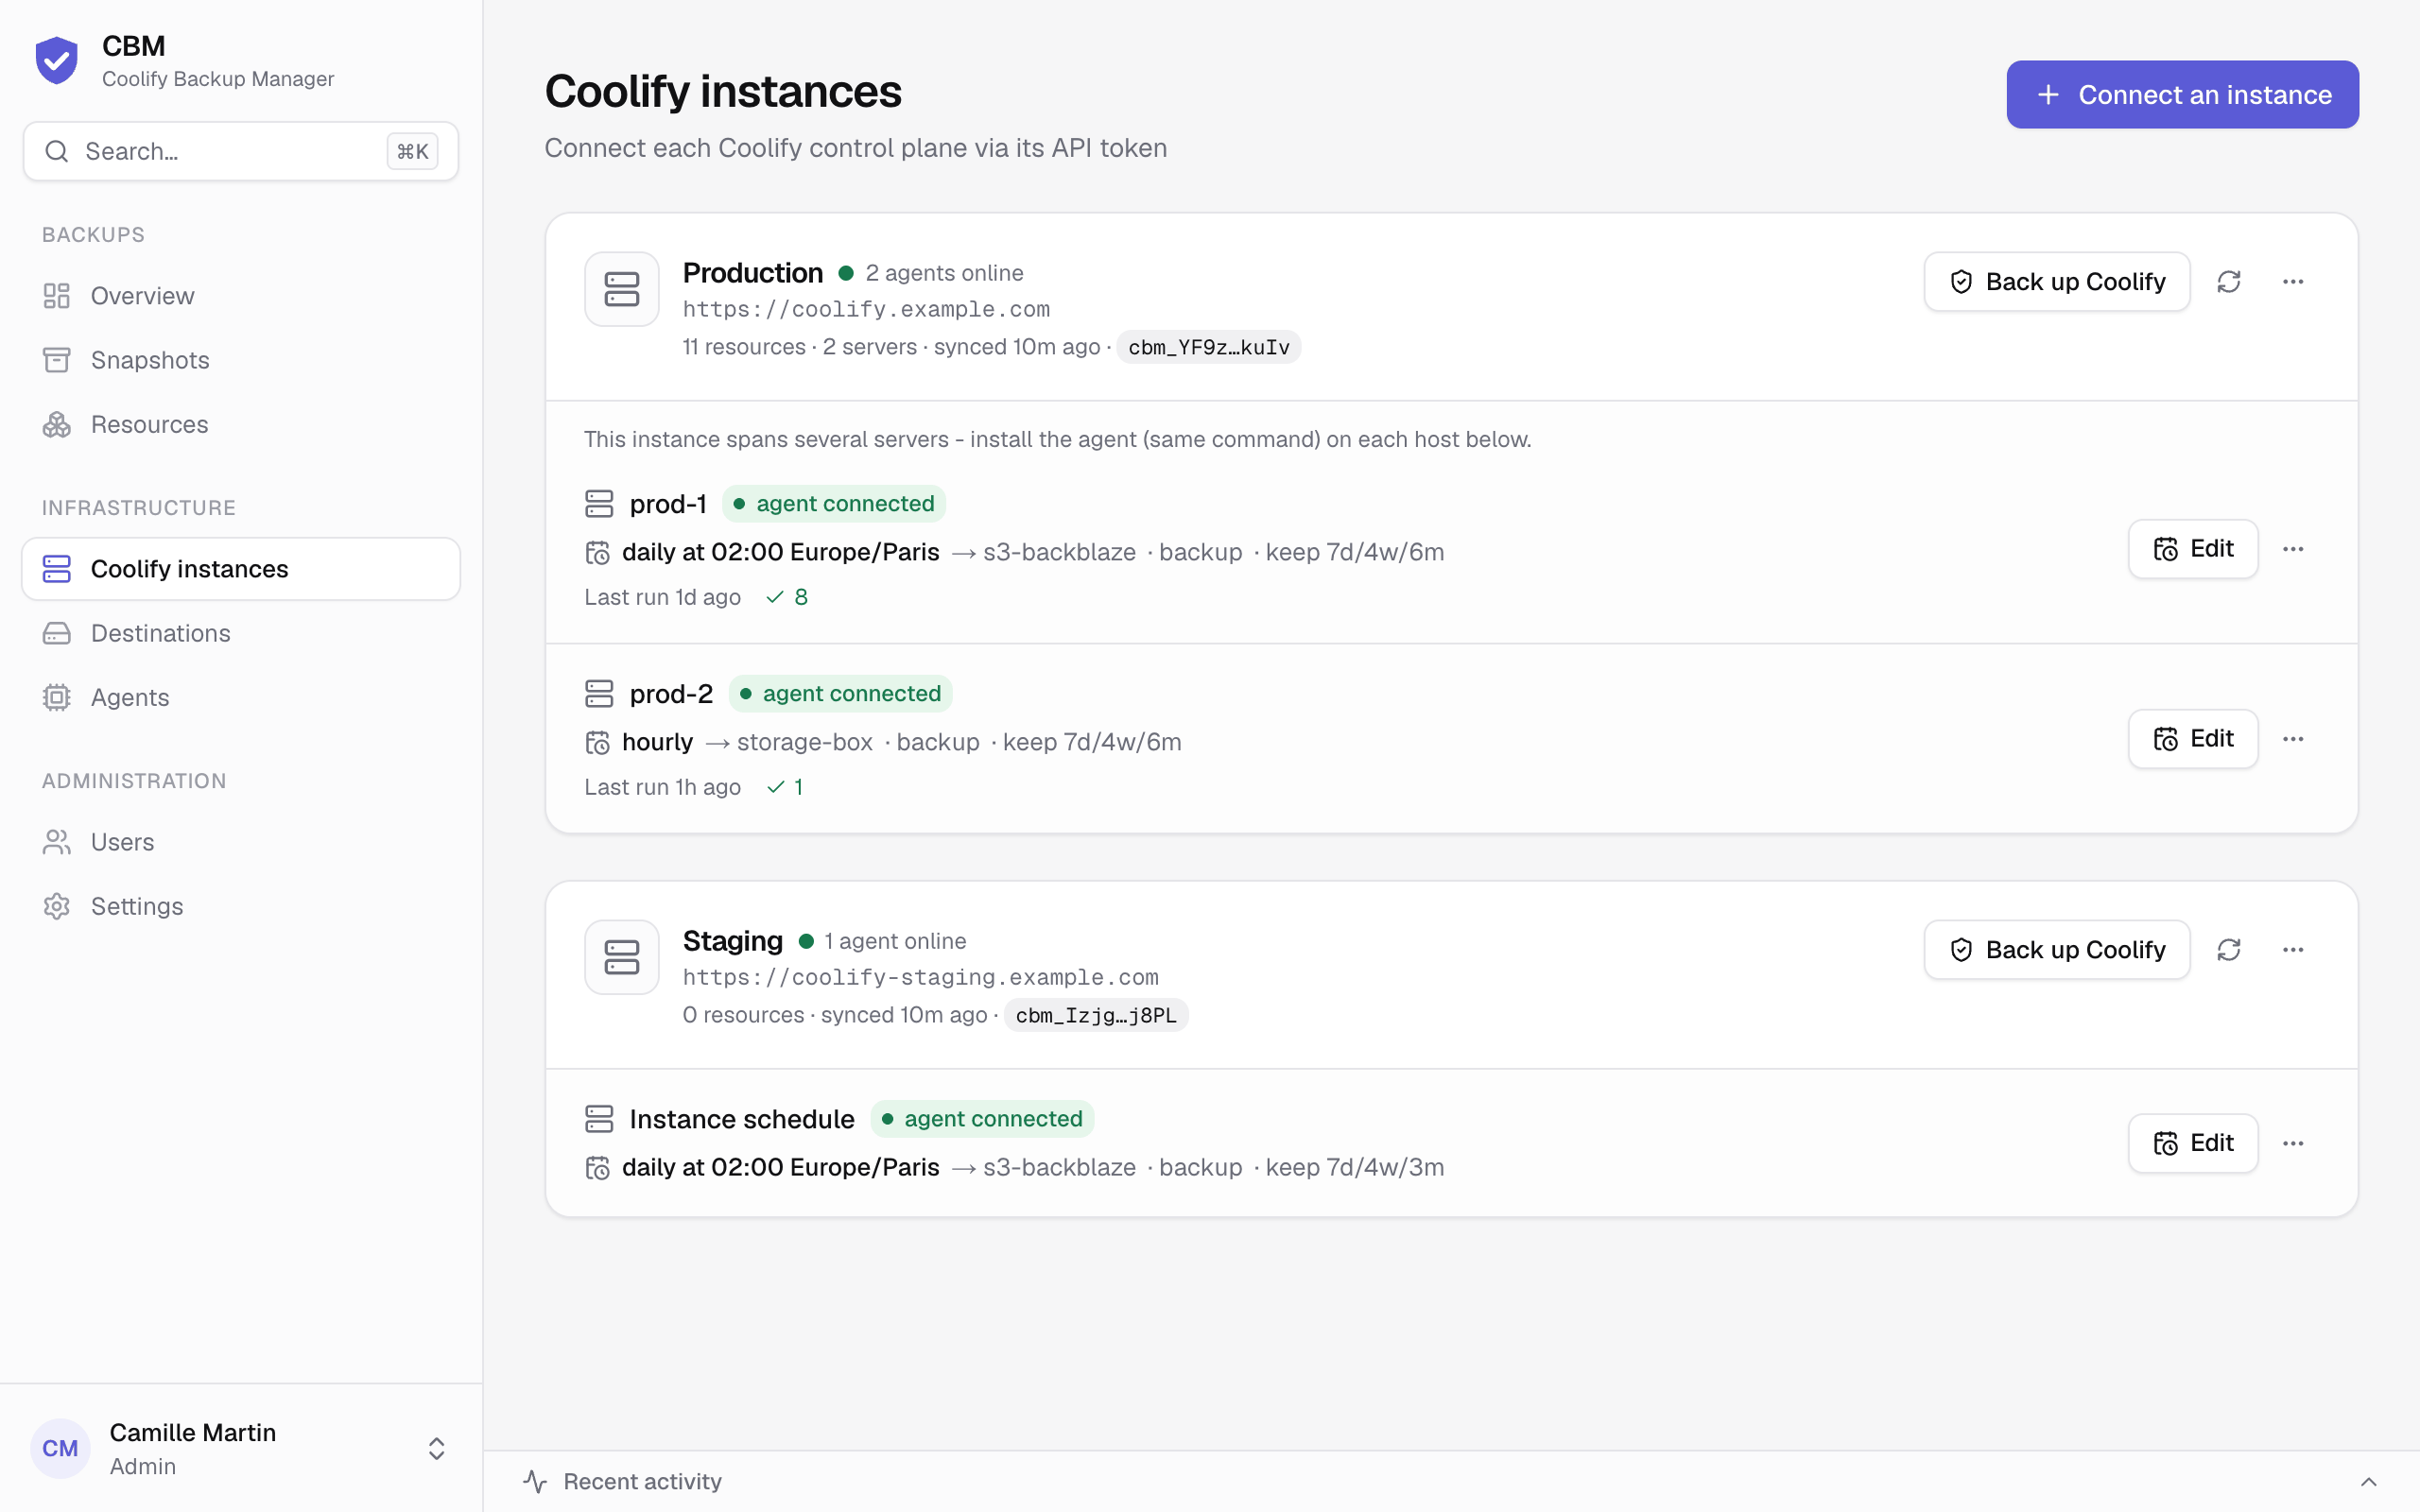Focus the Search input field
This screenshot has height=1512, width=2420.
click(241, 151)
